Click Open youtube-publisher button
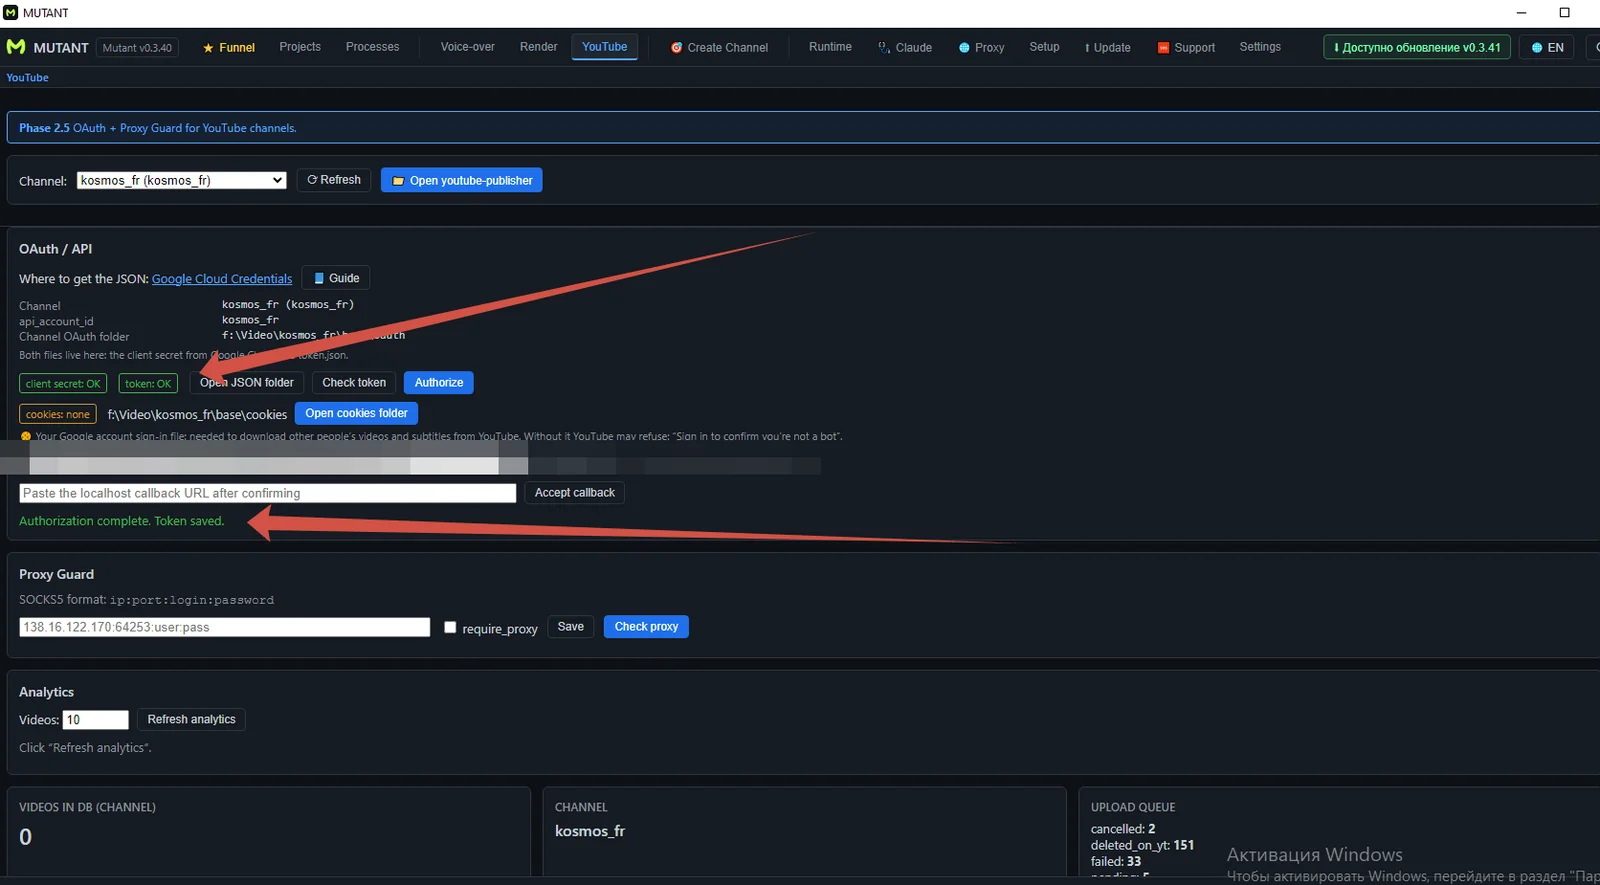 click(x=462, y=181)
